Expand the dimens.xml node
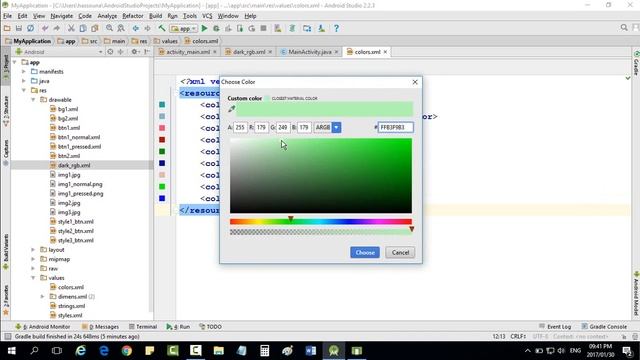The width and height of the screenshot is (640, 360). (x=42, y=296)
